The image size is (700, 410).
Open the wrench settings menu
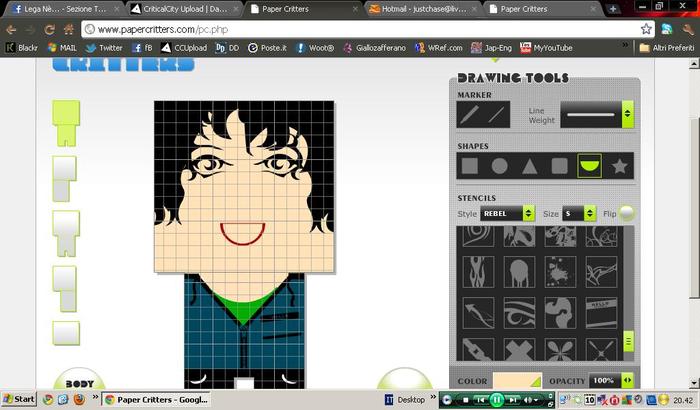pyautogui.click(x=688, y=29)
